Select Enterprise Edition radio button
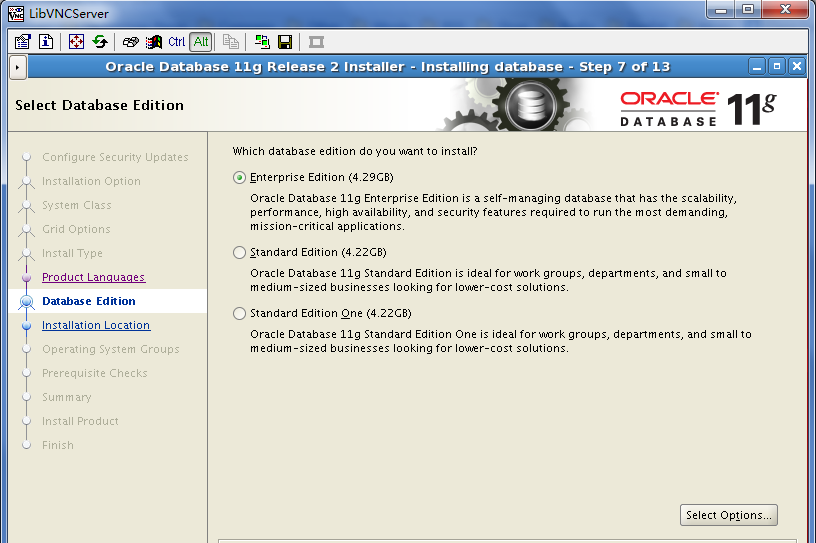This screenshot has height=543, width=816. (239, 178)
